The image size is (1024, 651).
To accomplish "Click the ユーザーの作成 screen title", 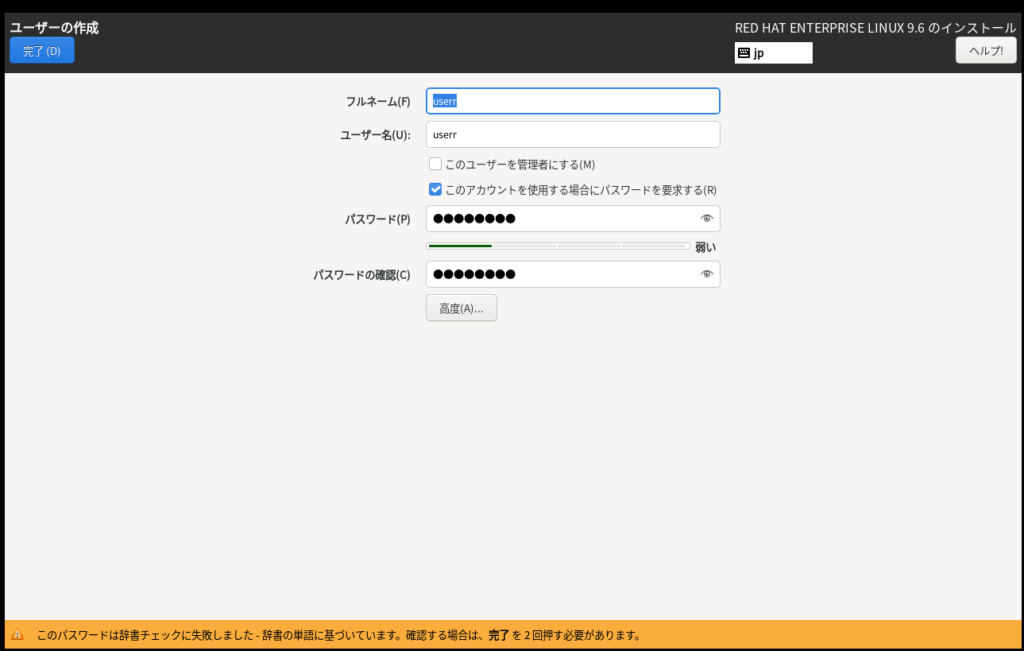I will click(x=54, y=28).
